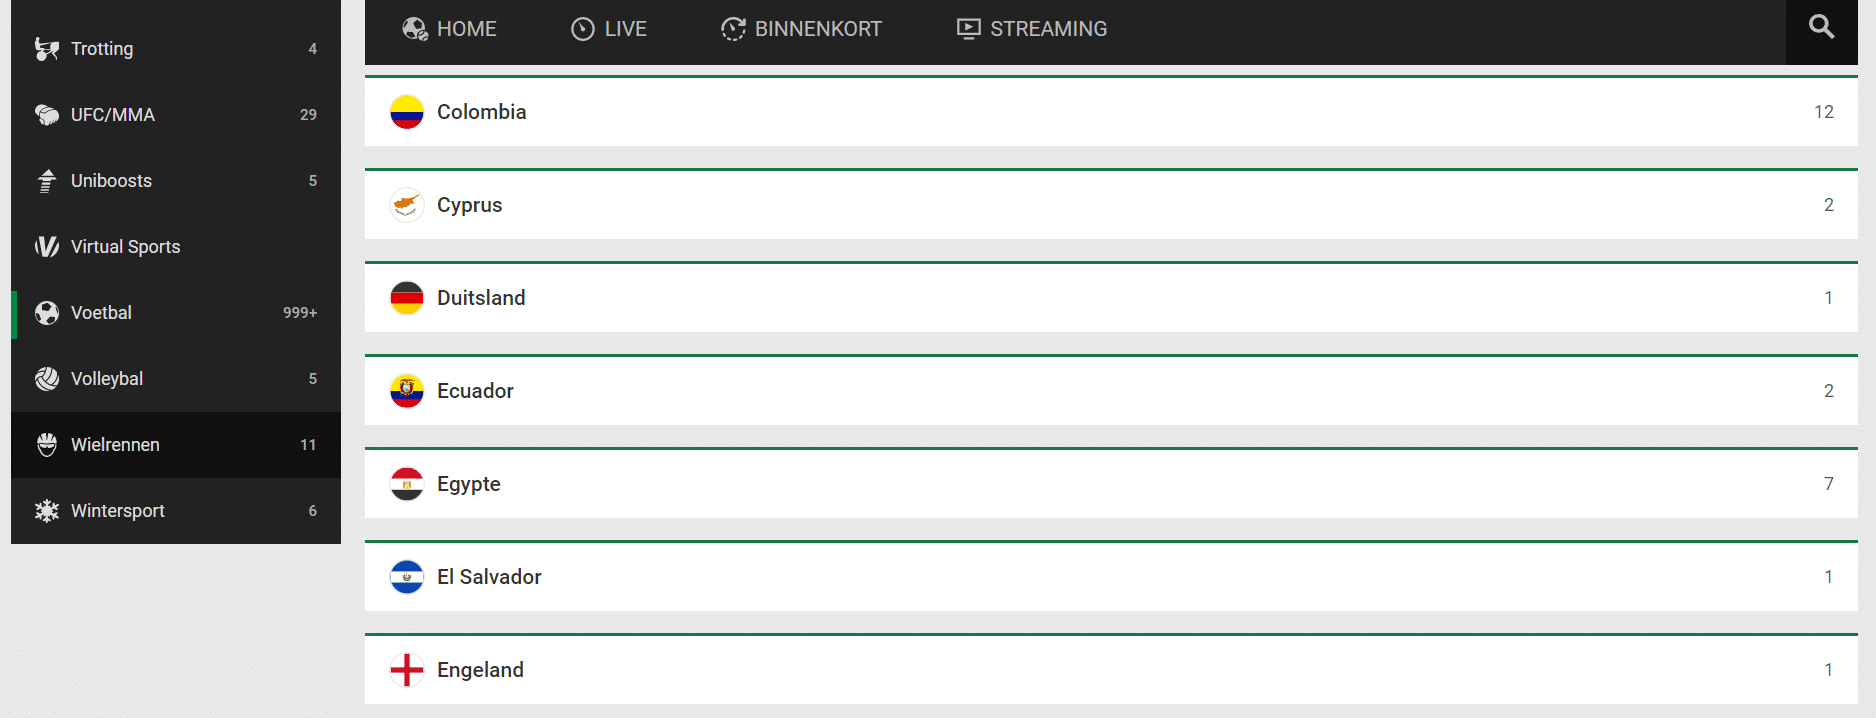Screen dimensions: 1876x718
Task: Switch to the LIVE tab
Action: tap(609, 29)
